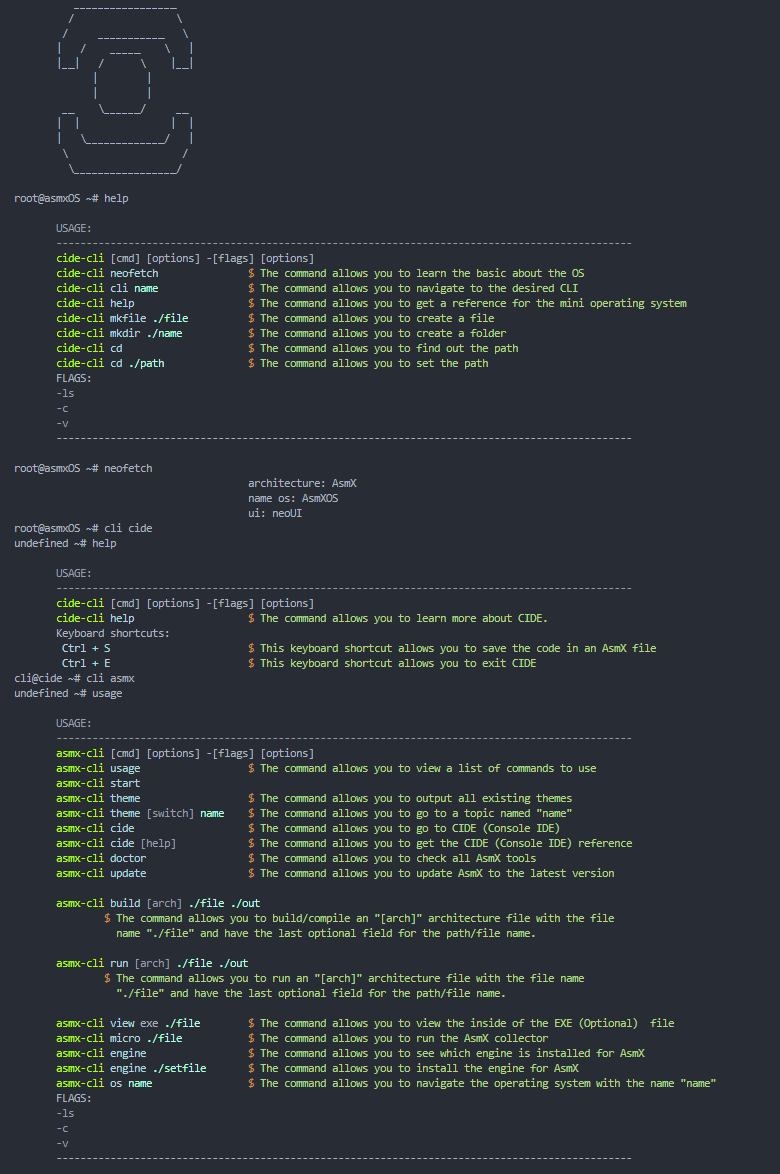The image size is (780, 1174).
Task: Select 'cide-cli mkdir ./name' command text
Action: click(x=119, y=333)
